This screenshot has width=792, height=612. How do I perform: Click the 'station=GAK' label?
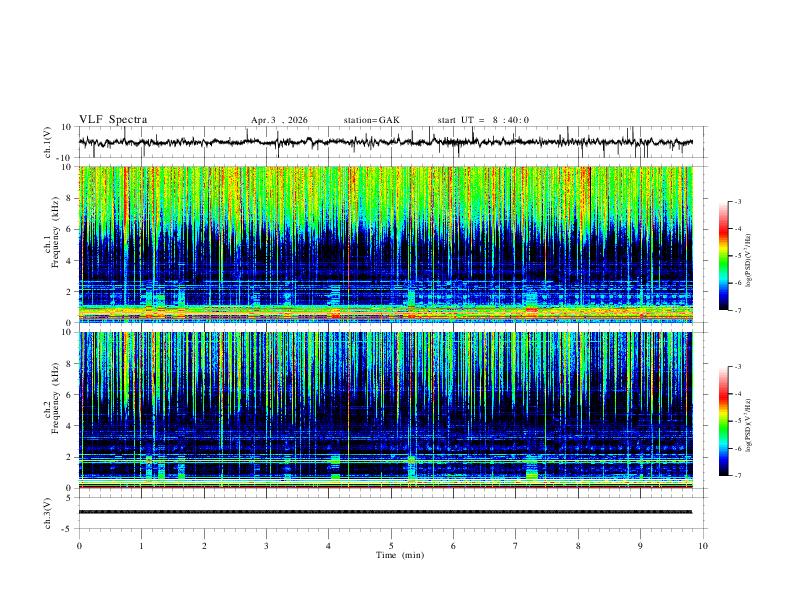(371, 120)
